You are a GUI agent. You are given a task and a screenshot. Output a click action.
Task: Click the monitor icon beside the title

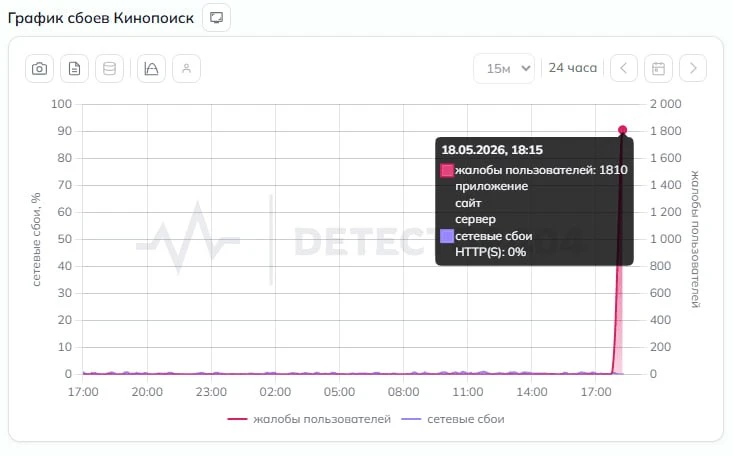(x=216, y=18)
